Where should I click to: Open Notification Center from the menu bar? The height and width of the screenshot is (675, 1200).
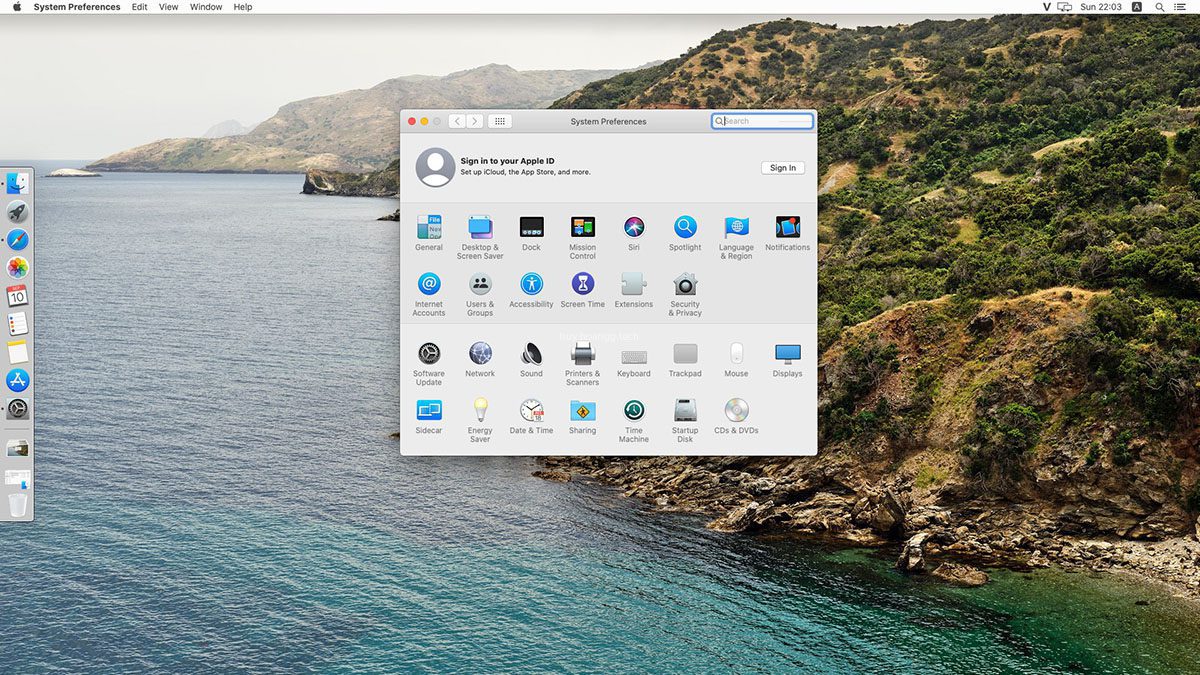[1181, 7]
